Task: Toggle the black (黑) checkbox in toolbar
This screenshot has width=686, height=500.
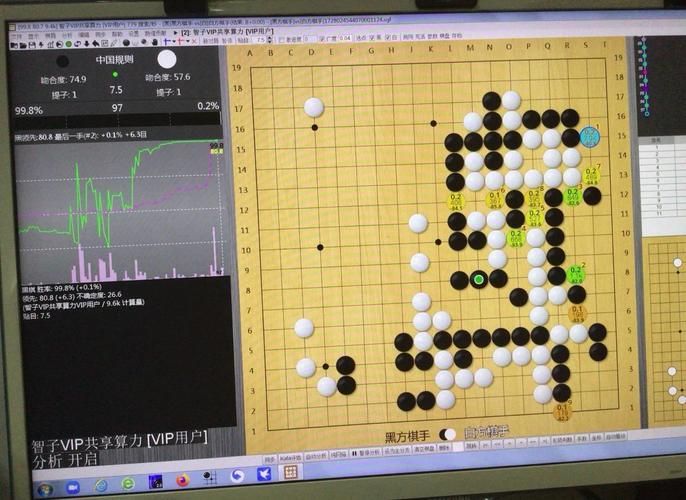Action: click(x=372, y=38)
